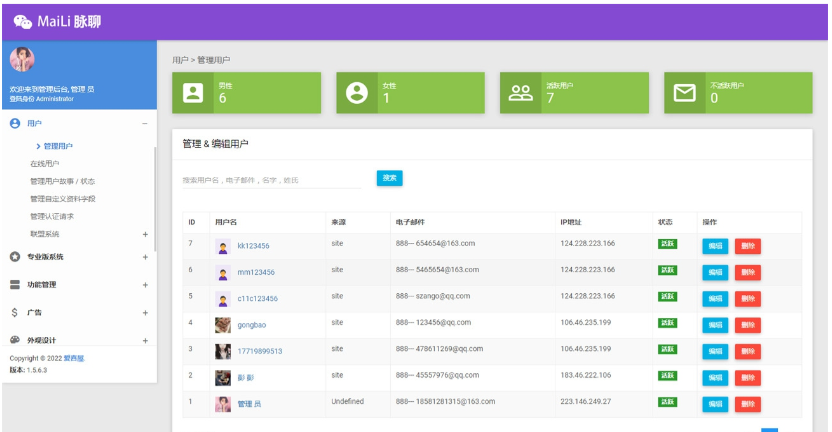Expand the 联盟系统 submenu
Viewport: 832px width, 432px height.
145,234
